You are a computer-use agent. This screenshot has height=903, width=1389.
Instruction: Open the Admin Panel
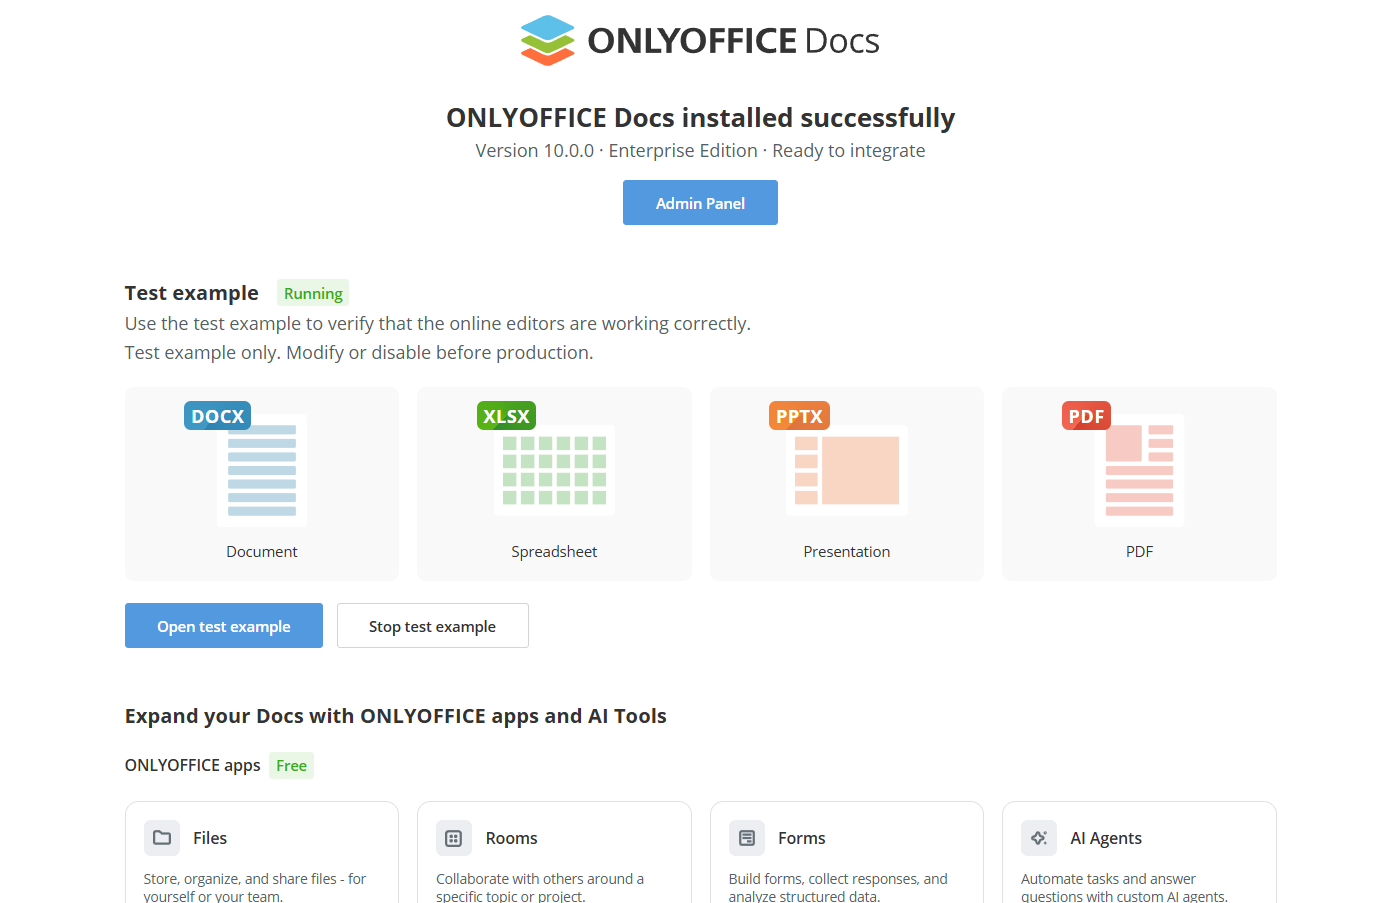tap(700, 203)
